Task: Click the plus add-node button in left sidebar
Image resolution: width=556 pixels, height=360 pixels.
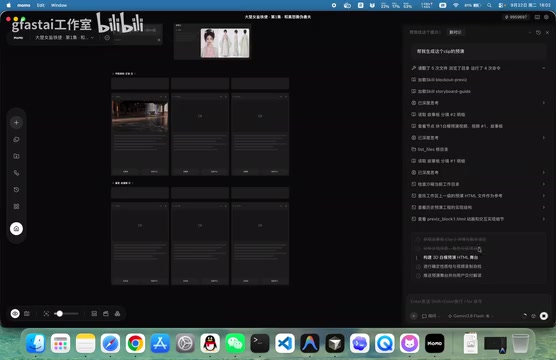Action: (x=16, y=123)
